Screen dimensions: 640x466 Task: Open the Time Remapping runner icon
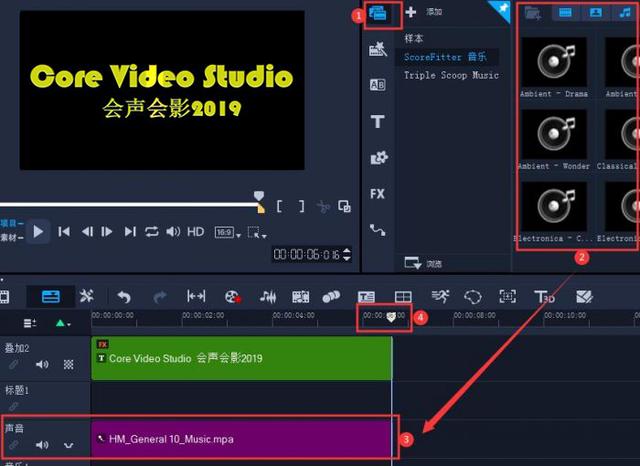click(440, 297)
